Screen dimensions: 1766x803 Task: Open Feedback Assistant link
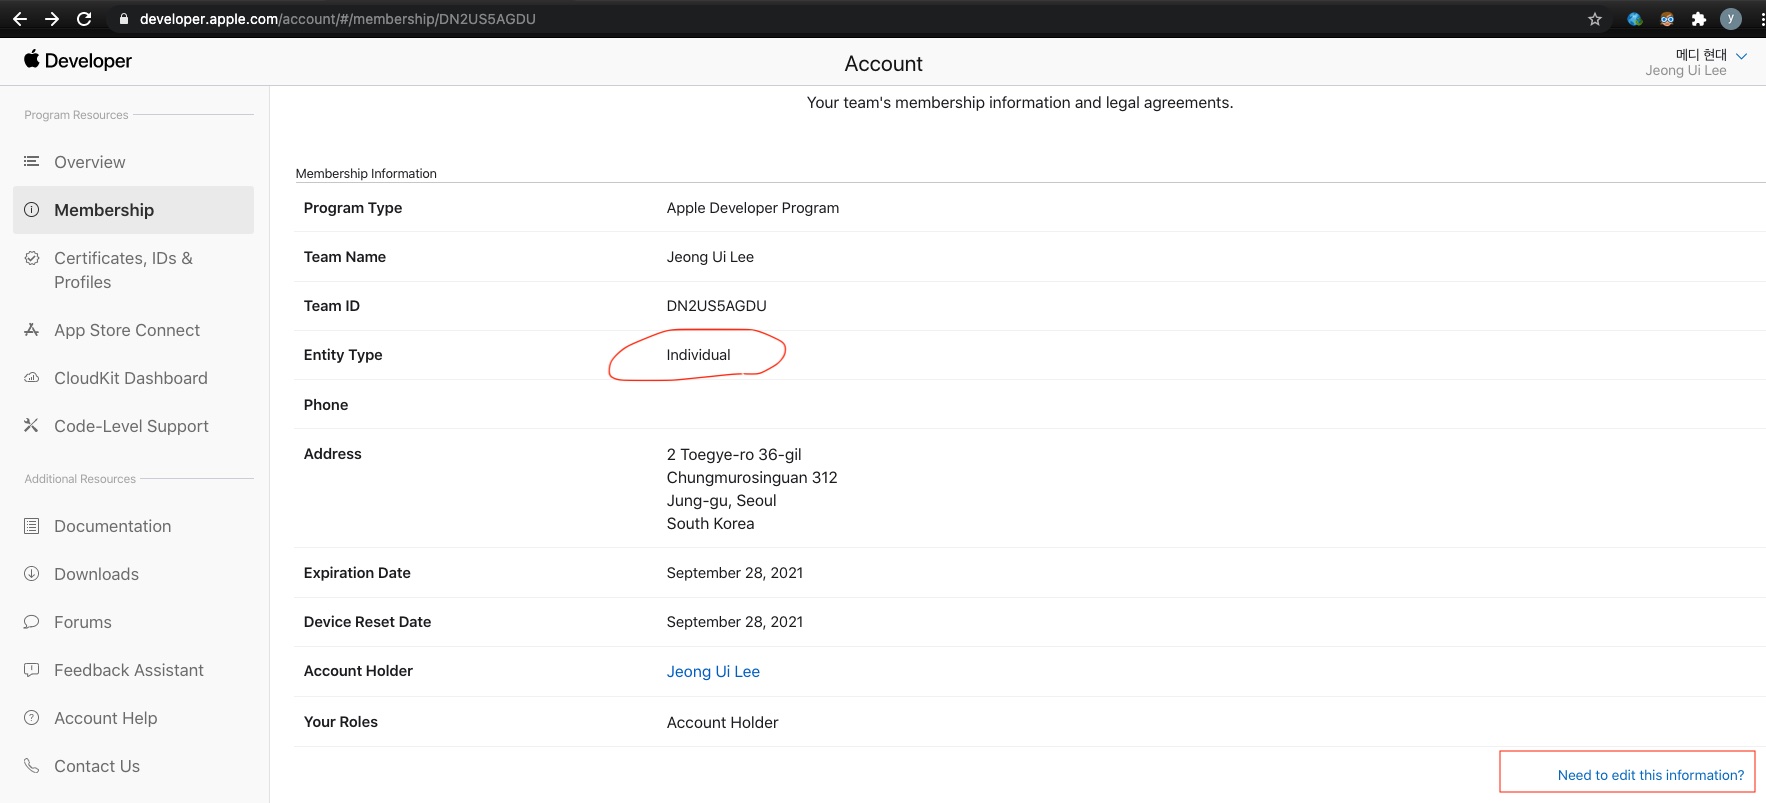[129, 670]
